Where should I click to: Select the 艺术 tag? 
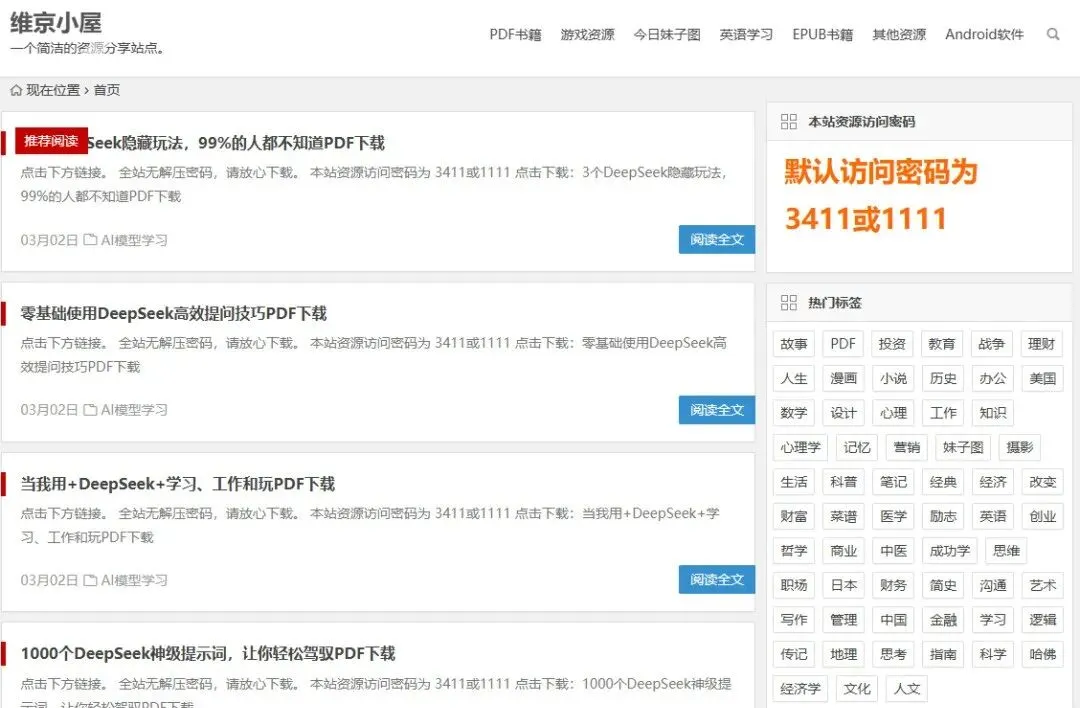point(1042,585)
